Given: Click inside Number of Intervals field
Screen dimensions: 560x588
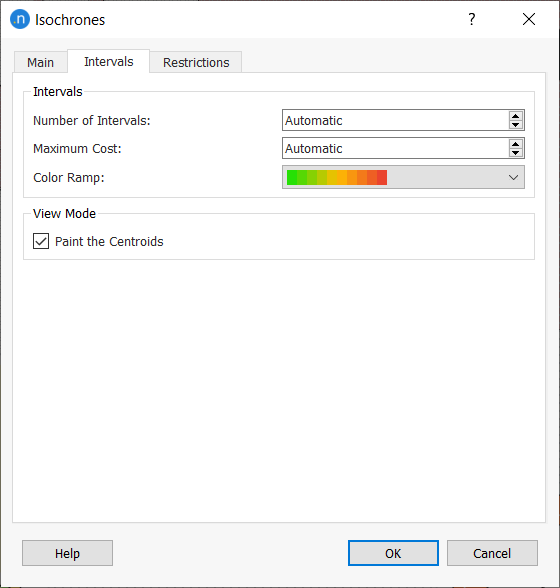Looking at the screenshot, I should click(x=395, y=120).
